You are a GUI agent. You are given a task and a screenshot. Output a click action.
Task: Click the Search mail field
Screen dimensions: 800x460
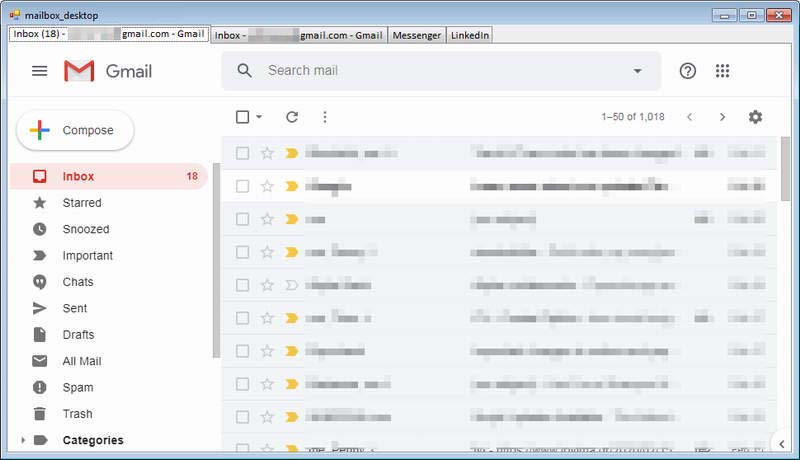[441, 71]
